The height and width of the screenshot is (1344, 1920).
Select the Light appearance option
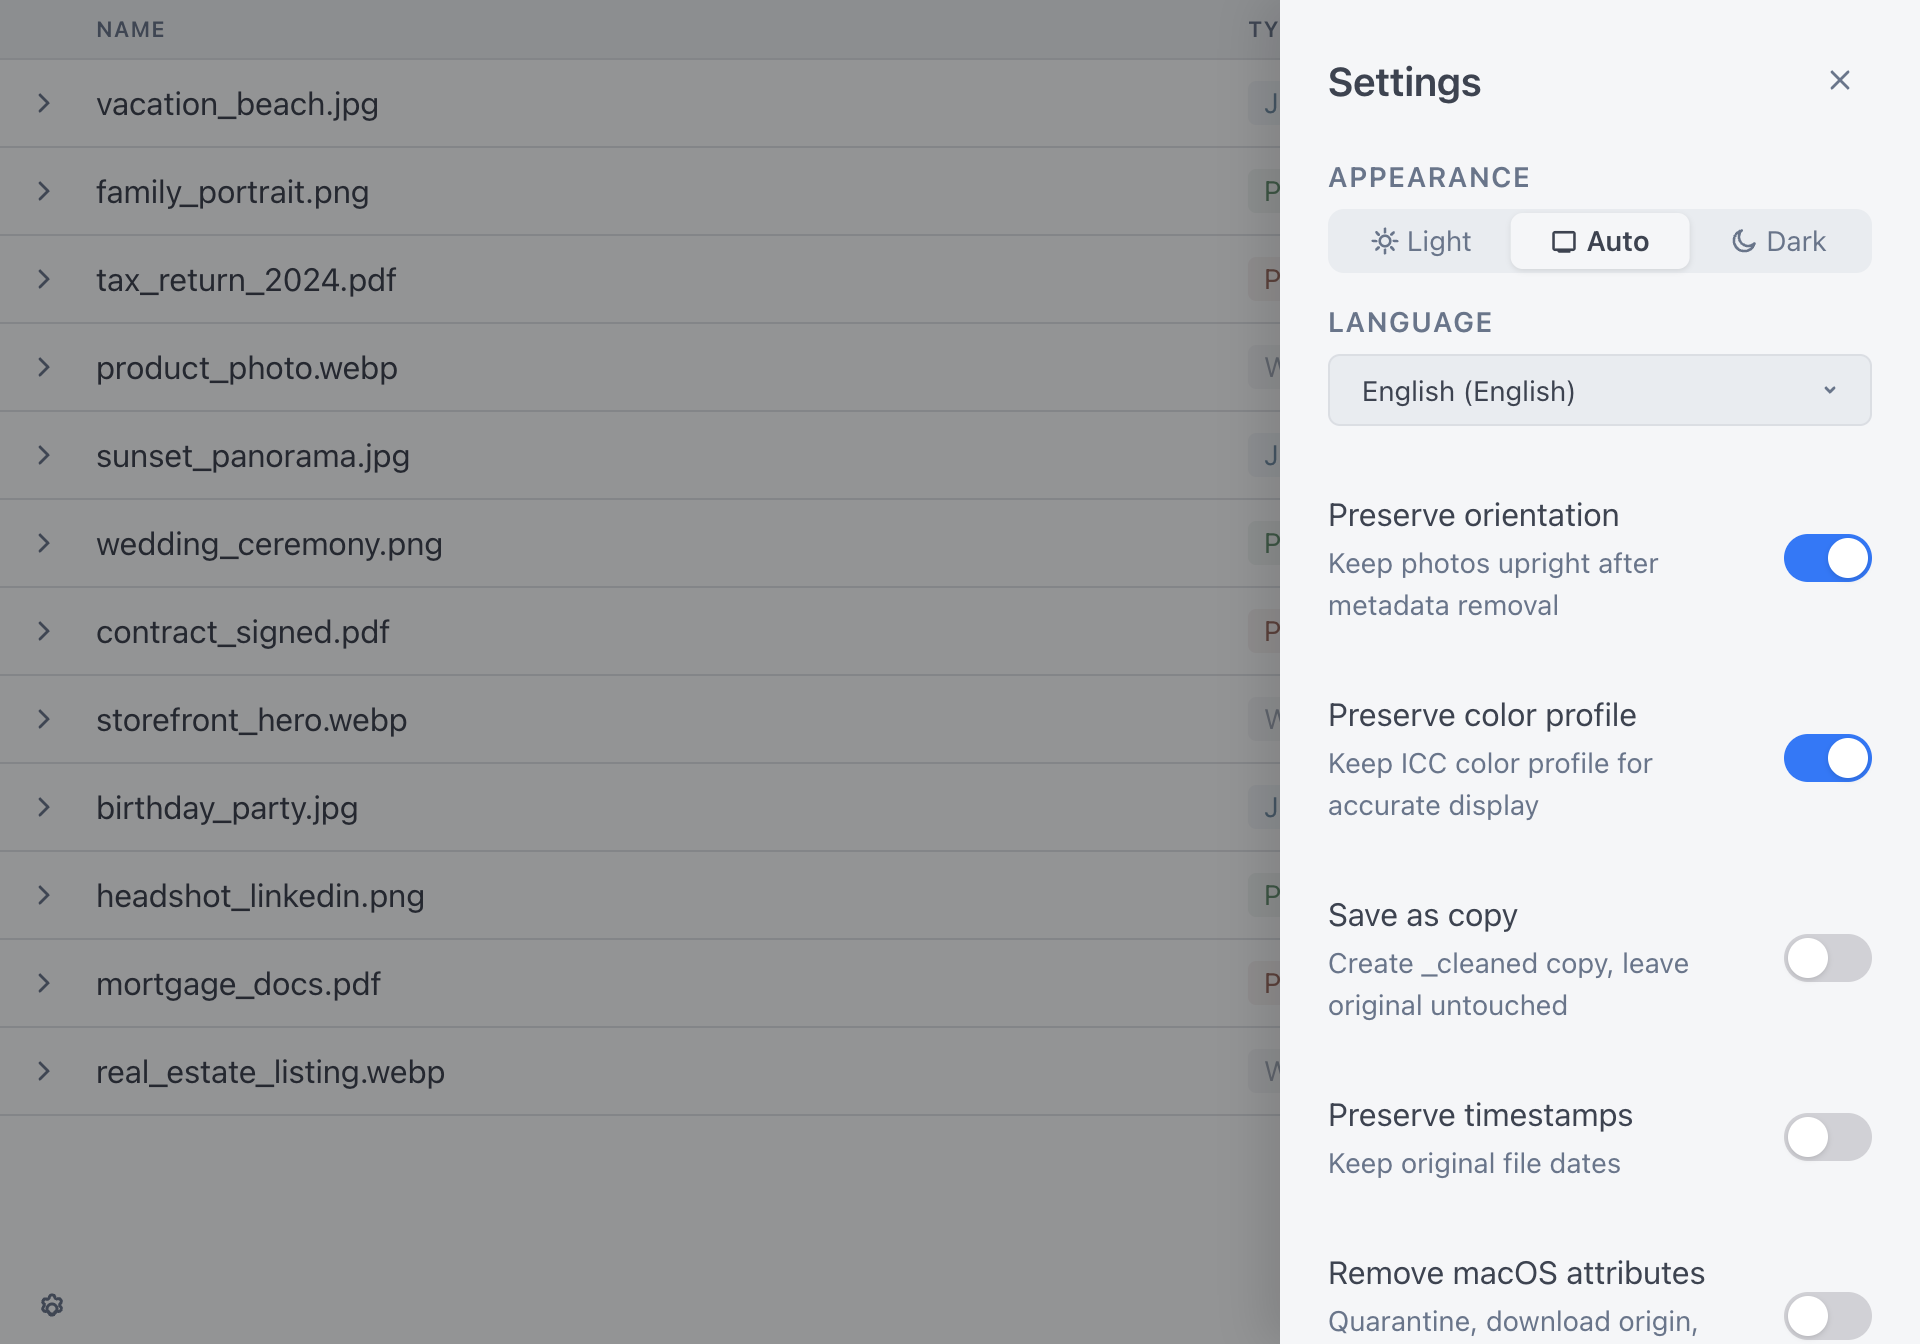1419,241
